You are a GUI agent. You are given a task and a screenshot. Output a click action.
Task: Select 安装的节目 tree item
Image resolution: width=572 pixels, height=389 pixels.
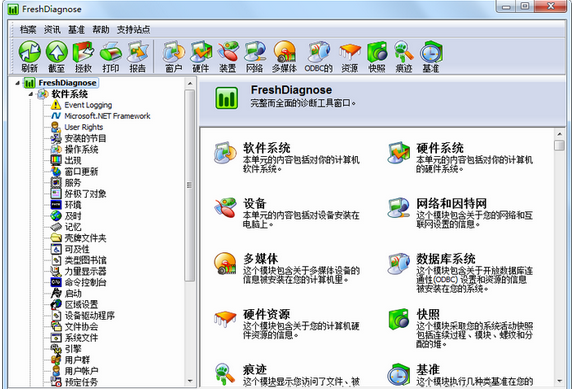[85, 138]
